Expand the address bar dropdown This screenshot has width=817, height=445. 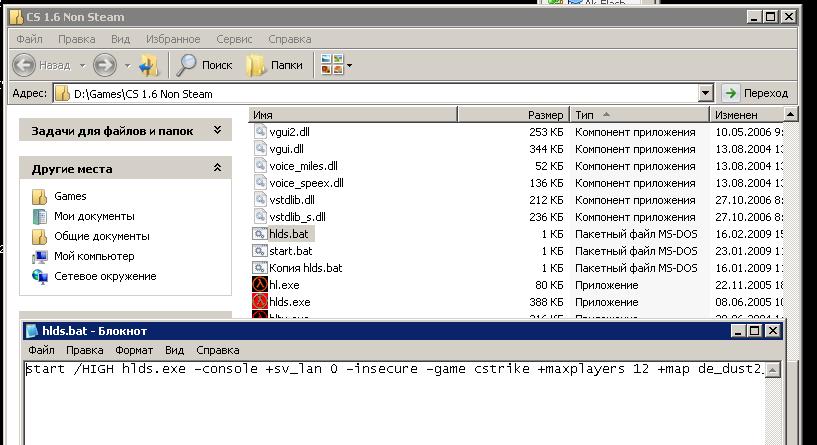pyautogui.click(x=705, y=93)
